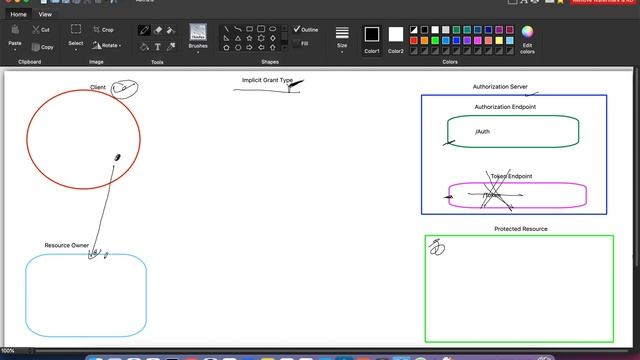Pick the bright green color swatch
Viewport: 640px width, 360px height.
(435, 40)
